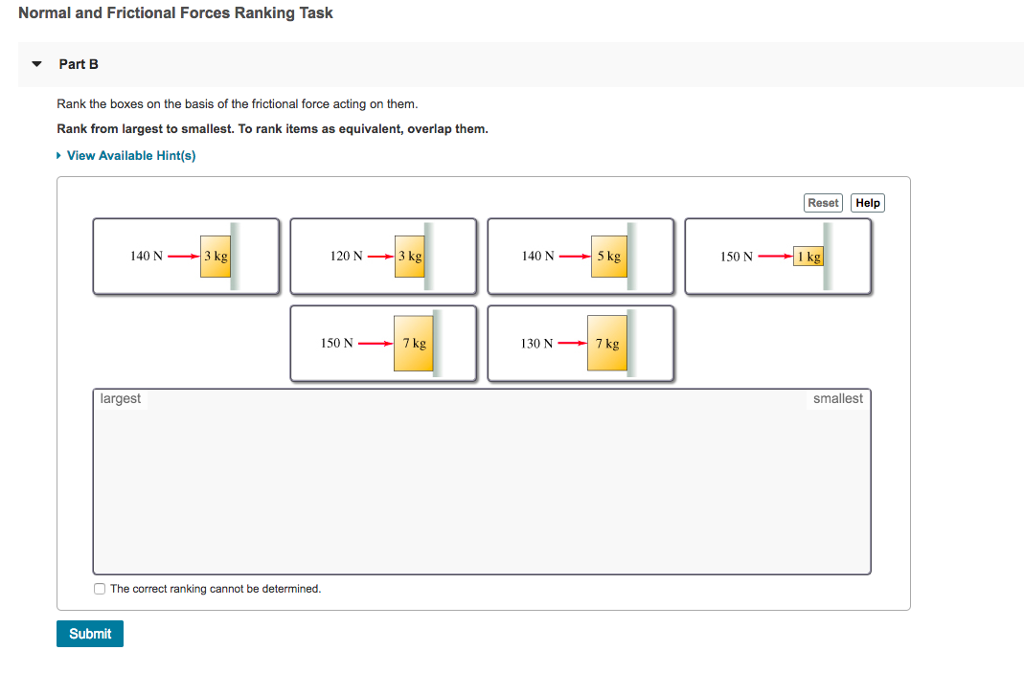Click the Part B header label
The image size is (1024, 673).
79,63
